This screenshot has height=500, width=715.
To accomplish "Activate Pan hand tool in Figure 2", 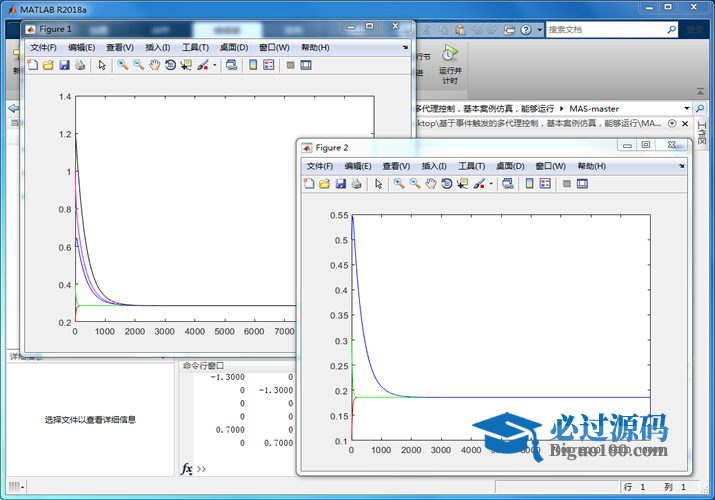I will coord(431,184).
